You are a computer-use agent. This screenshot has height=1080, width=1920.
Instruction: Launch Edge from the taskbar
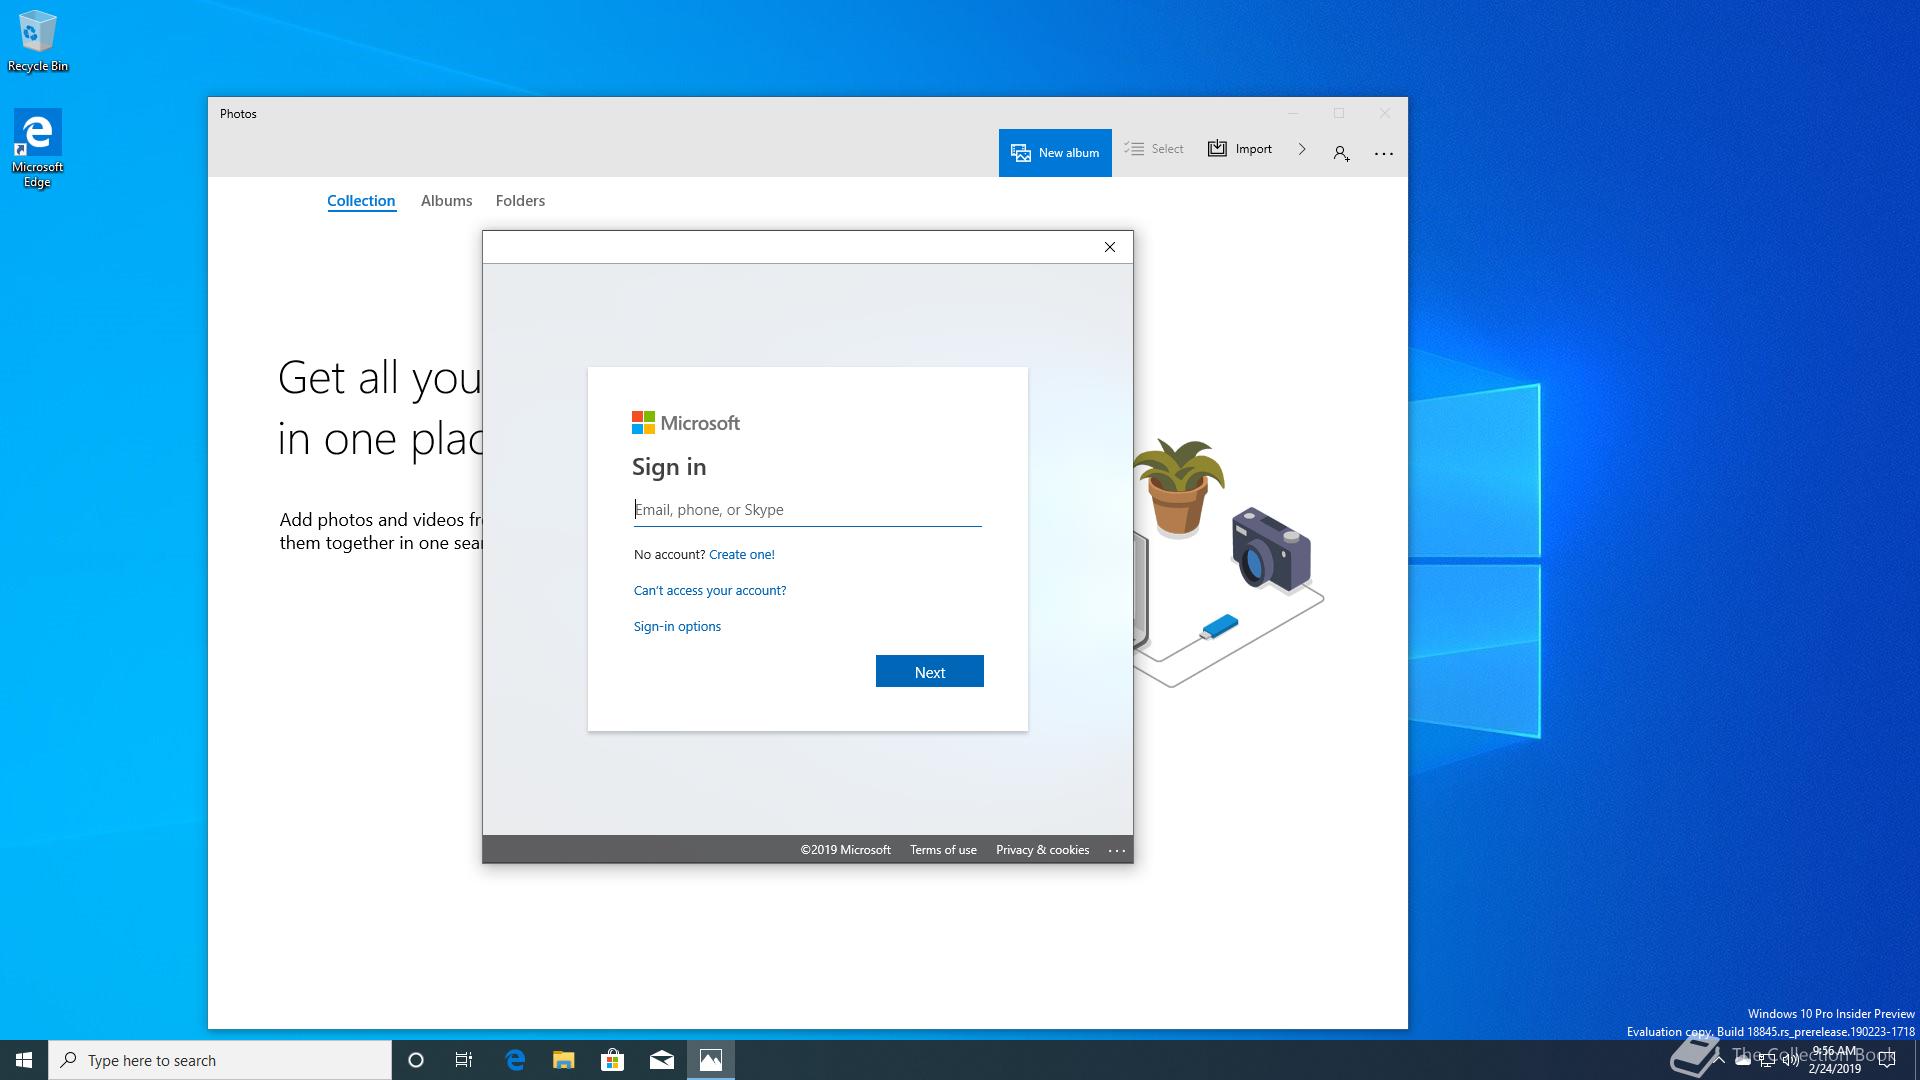click(x=515, y=1060)
